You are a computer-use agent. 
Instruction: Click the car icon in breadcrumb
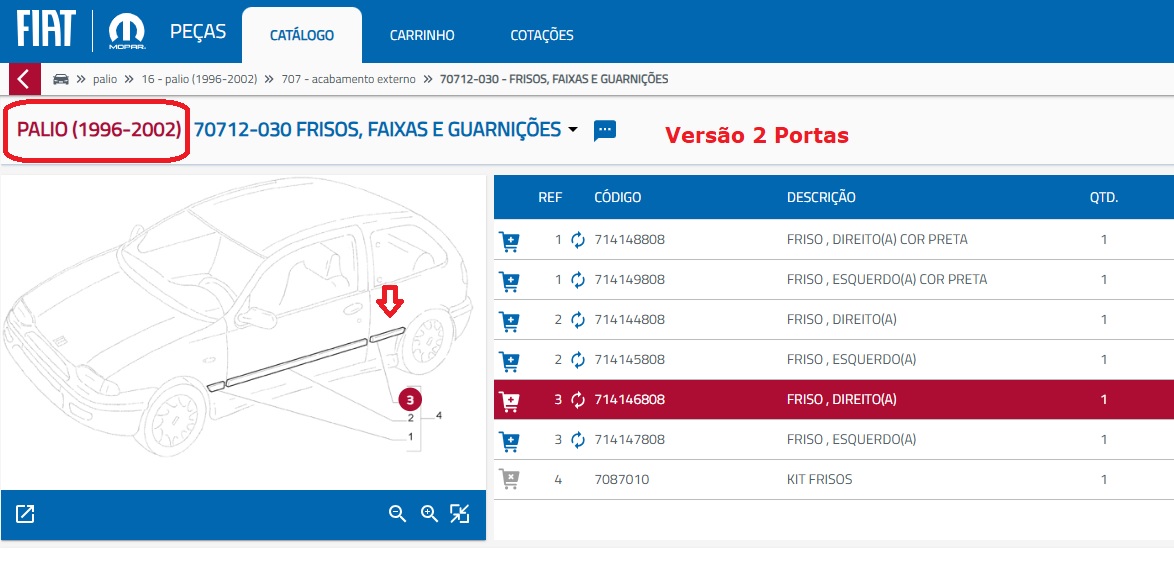[x=61, y=79]
